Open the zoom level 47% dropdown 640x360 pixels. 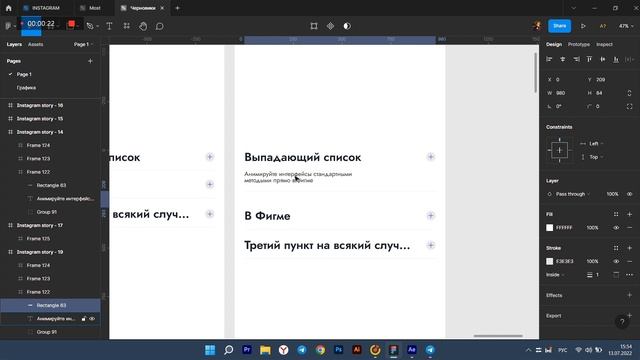coord(626,26)
